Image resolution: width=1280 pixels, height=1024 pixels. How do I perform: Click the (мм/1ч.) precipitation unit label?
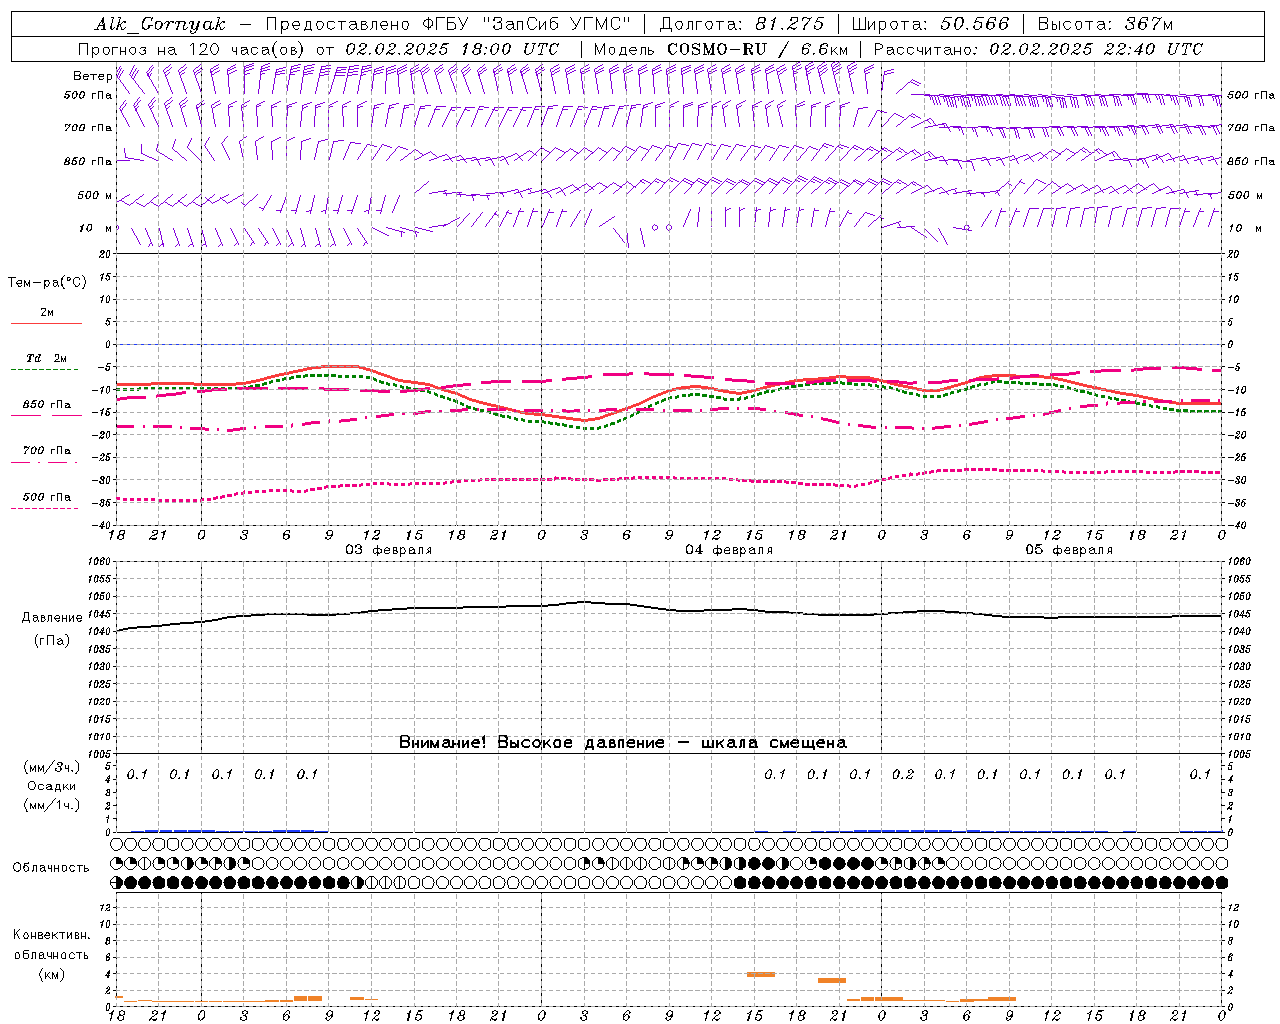tap(52, 805)
